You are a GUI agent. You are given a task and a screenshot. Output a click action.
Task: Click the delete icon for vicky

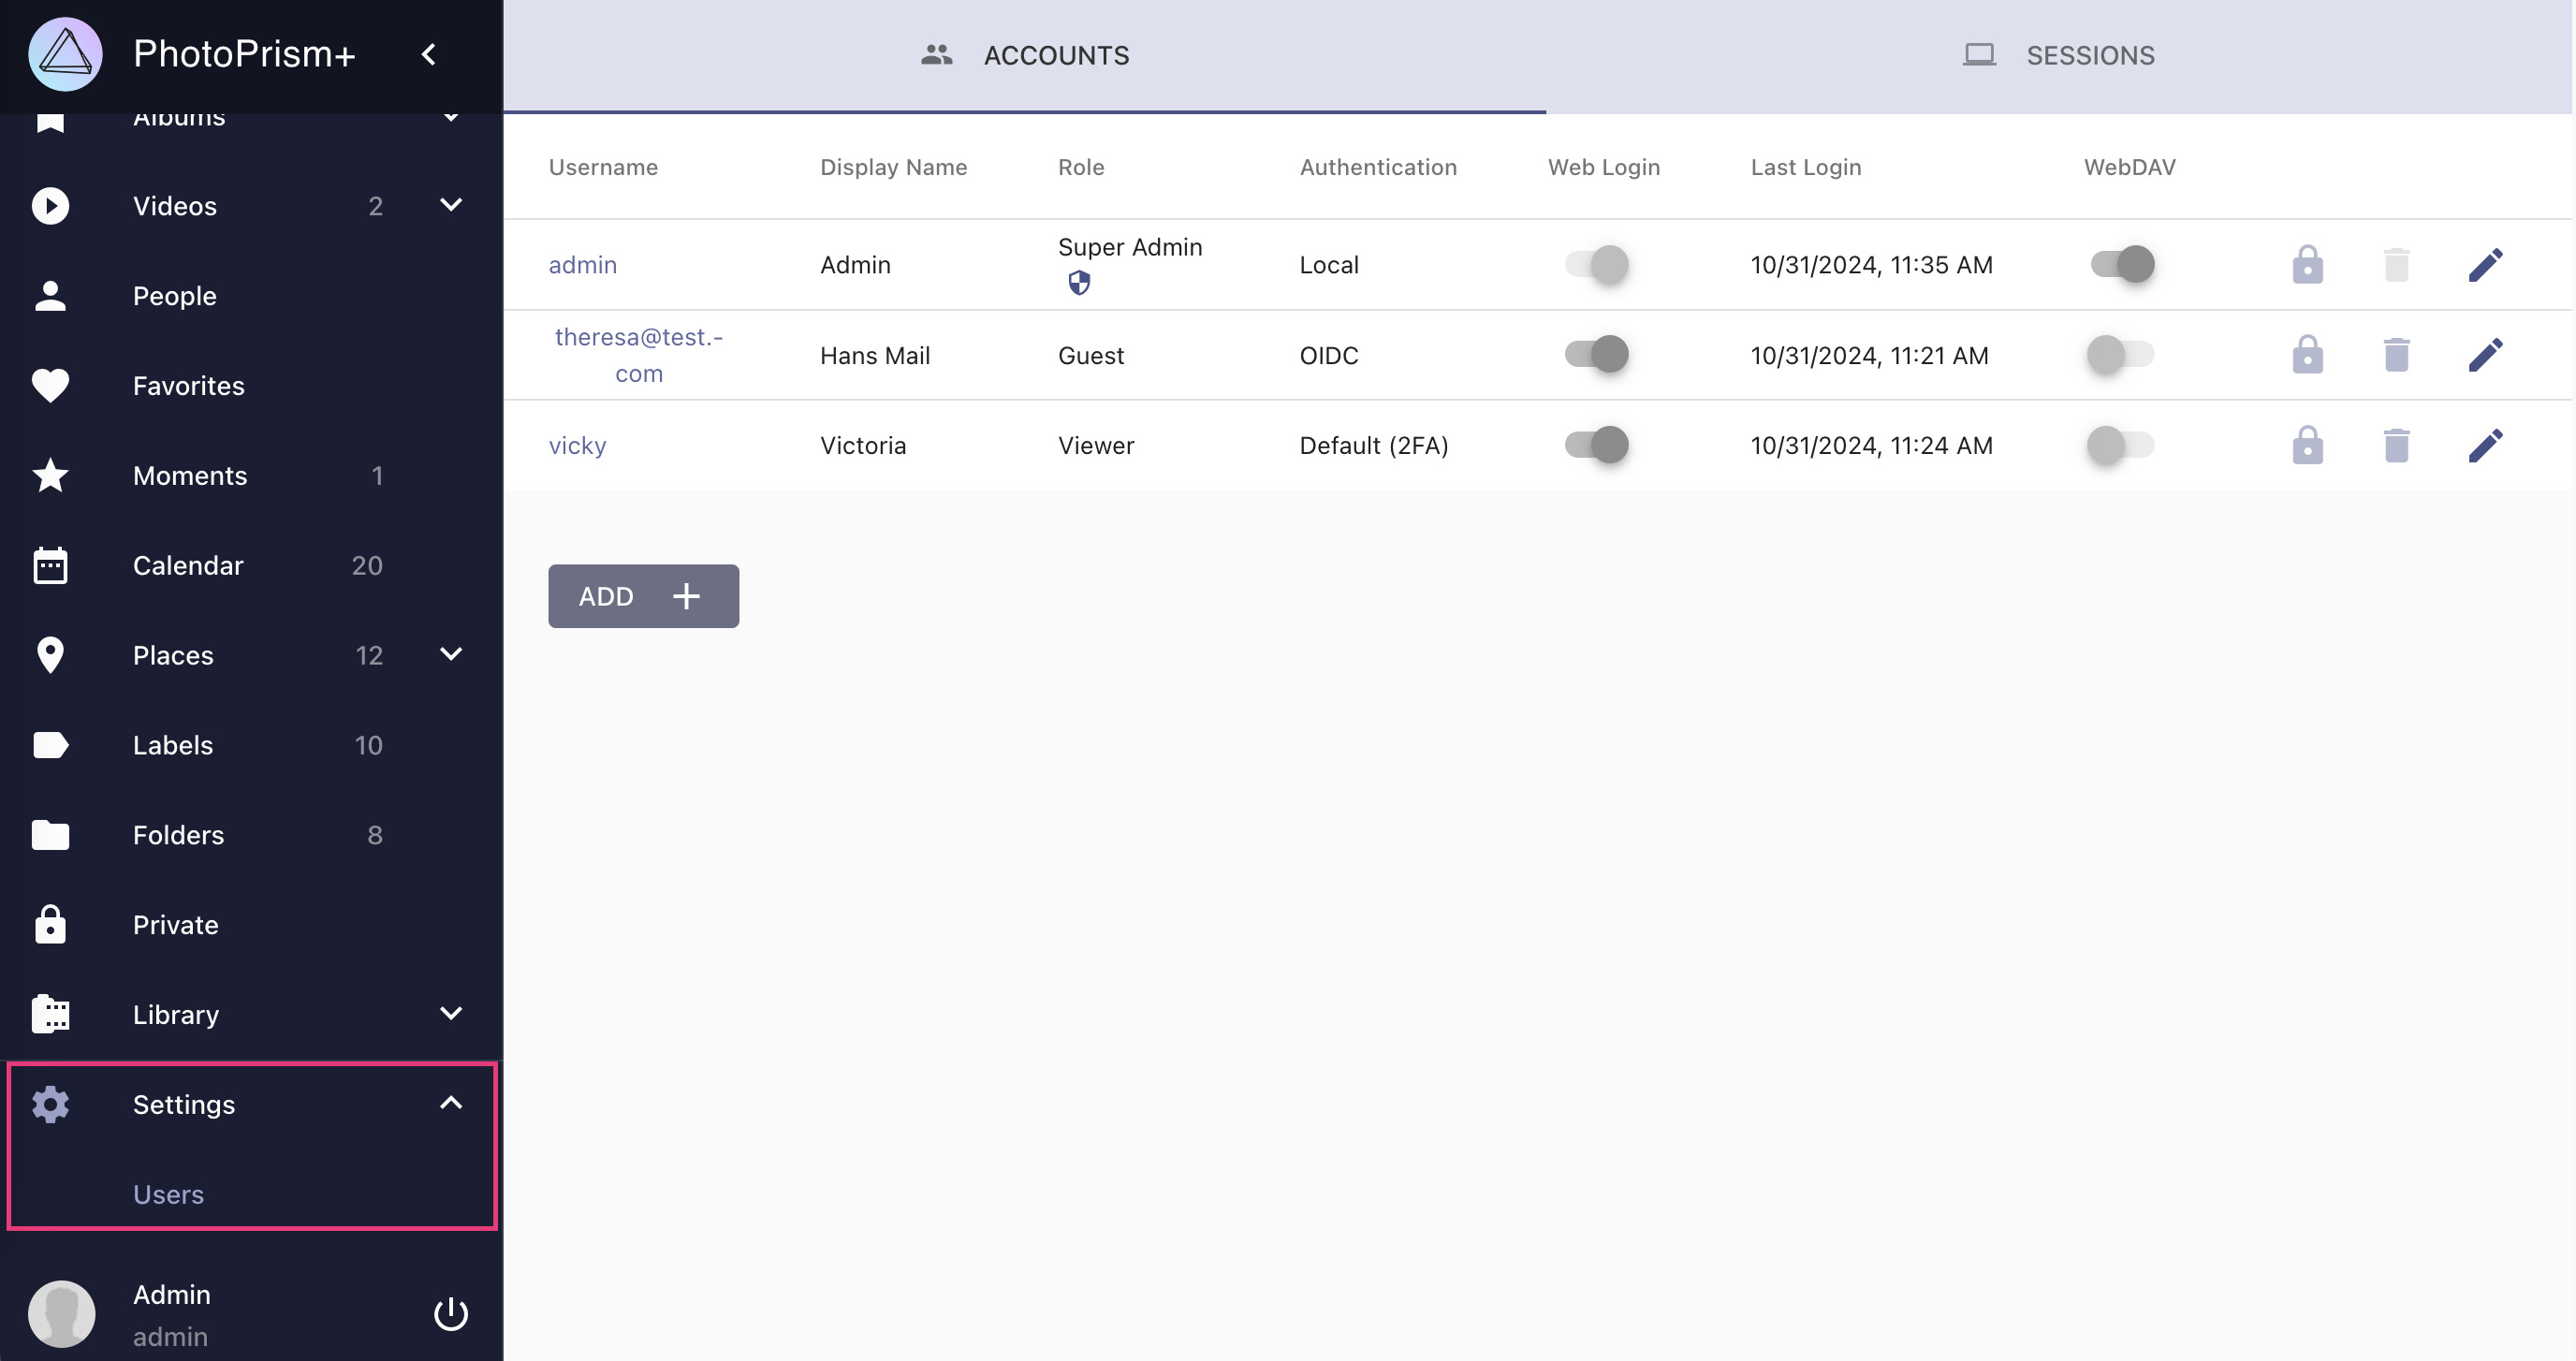click(x=2393, y=445)
